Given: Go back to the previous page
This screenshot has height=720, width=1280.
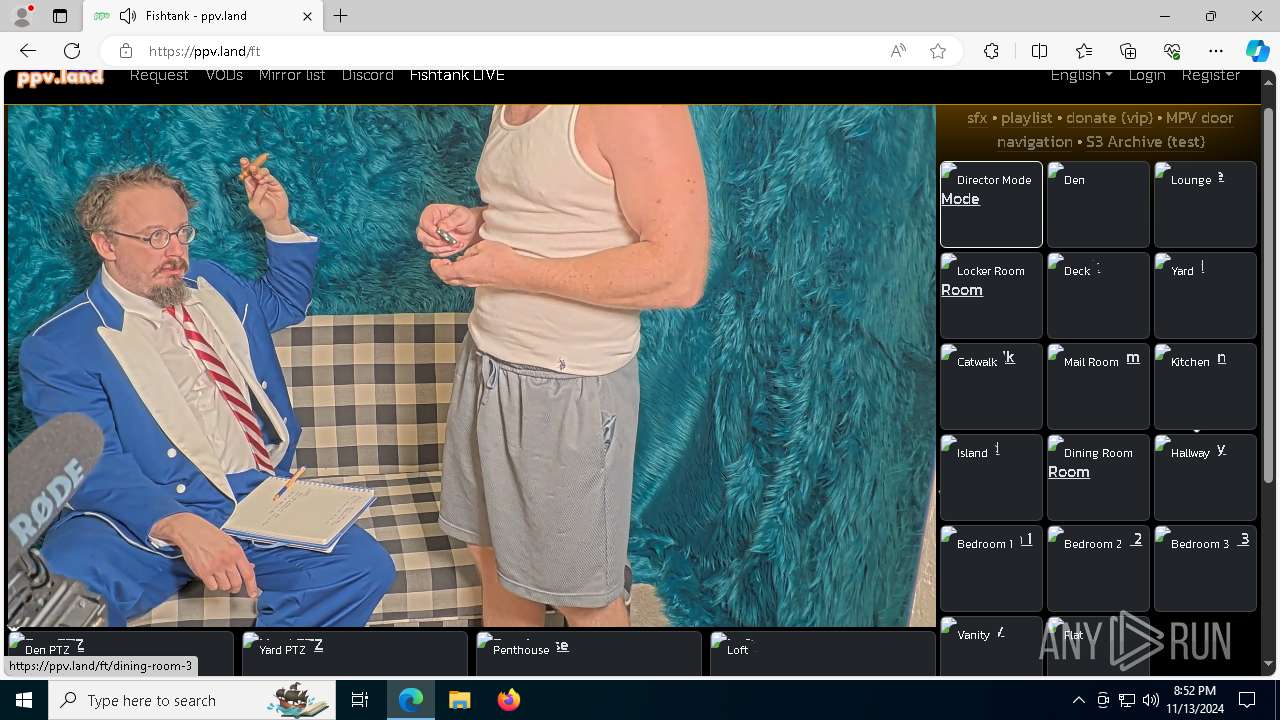Looking at the screenshot, I should [28, 51].
